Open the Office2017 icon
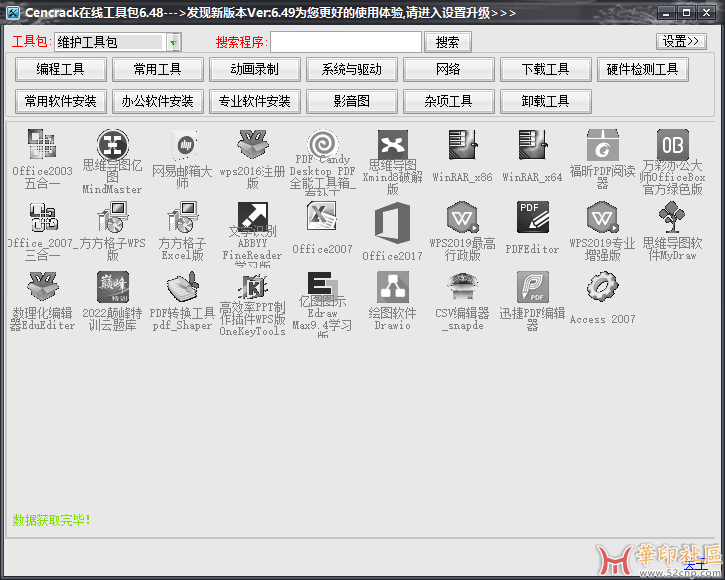The width and height of the screenshot is (725, 580). [393, 223]
